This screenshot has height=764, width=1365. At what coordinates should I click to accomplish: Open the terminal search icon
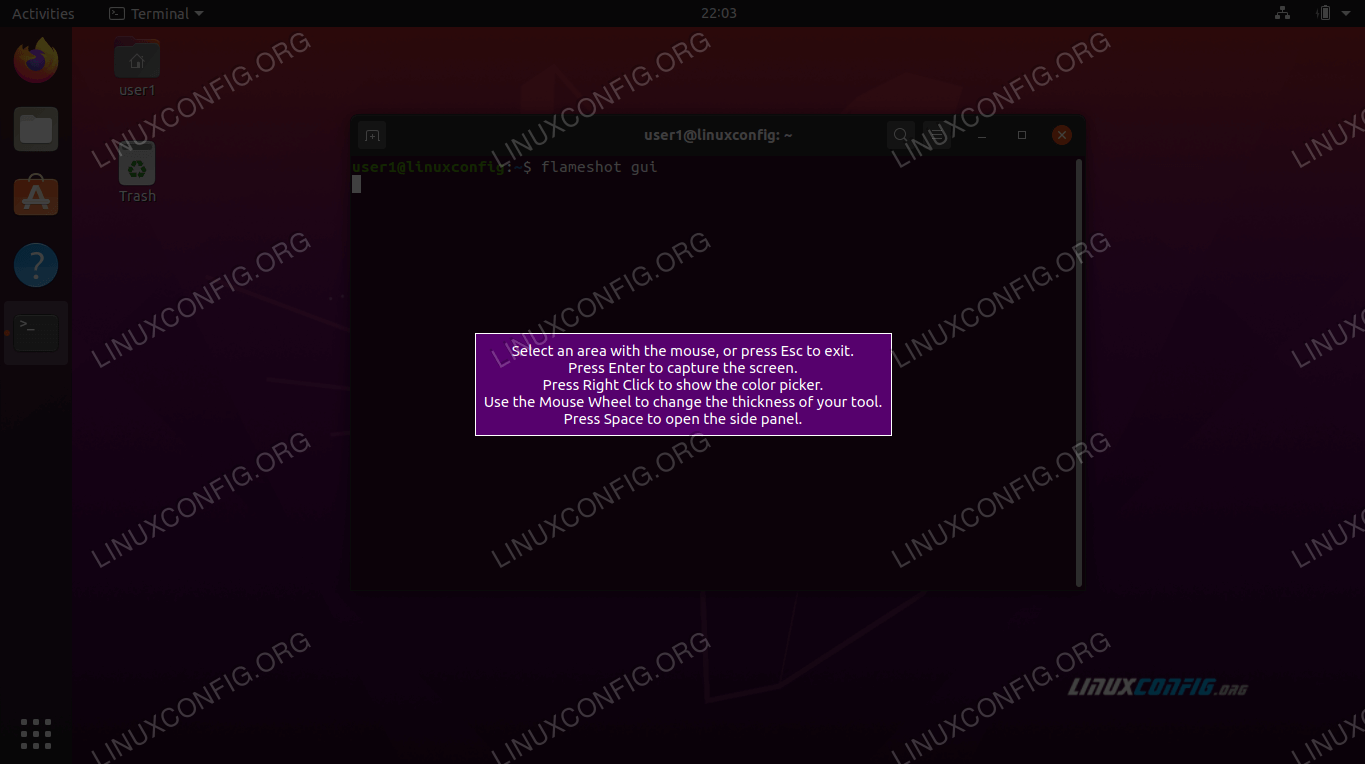(901, 135)
